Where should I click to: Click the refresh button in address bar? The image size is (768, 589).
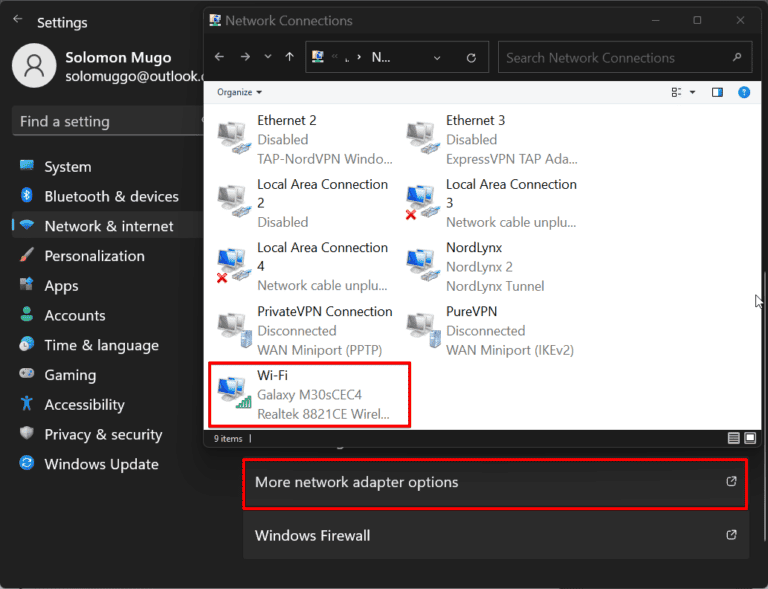471,58
